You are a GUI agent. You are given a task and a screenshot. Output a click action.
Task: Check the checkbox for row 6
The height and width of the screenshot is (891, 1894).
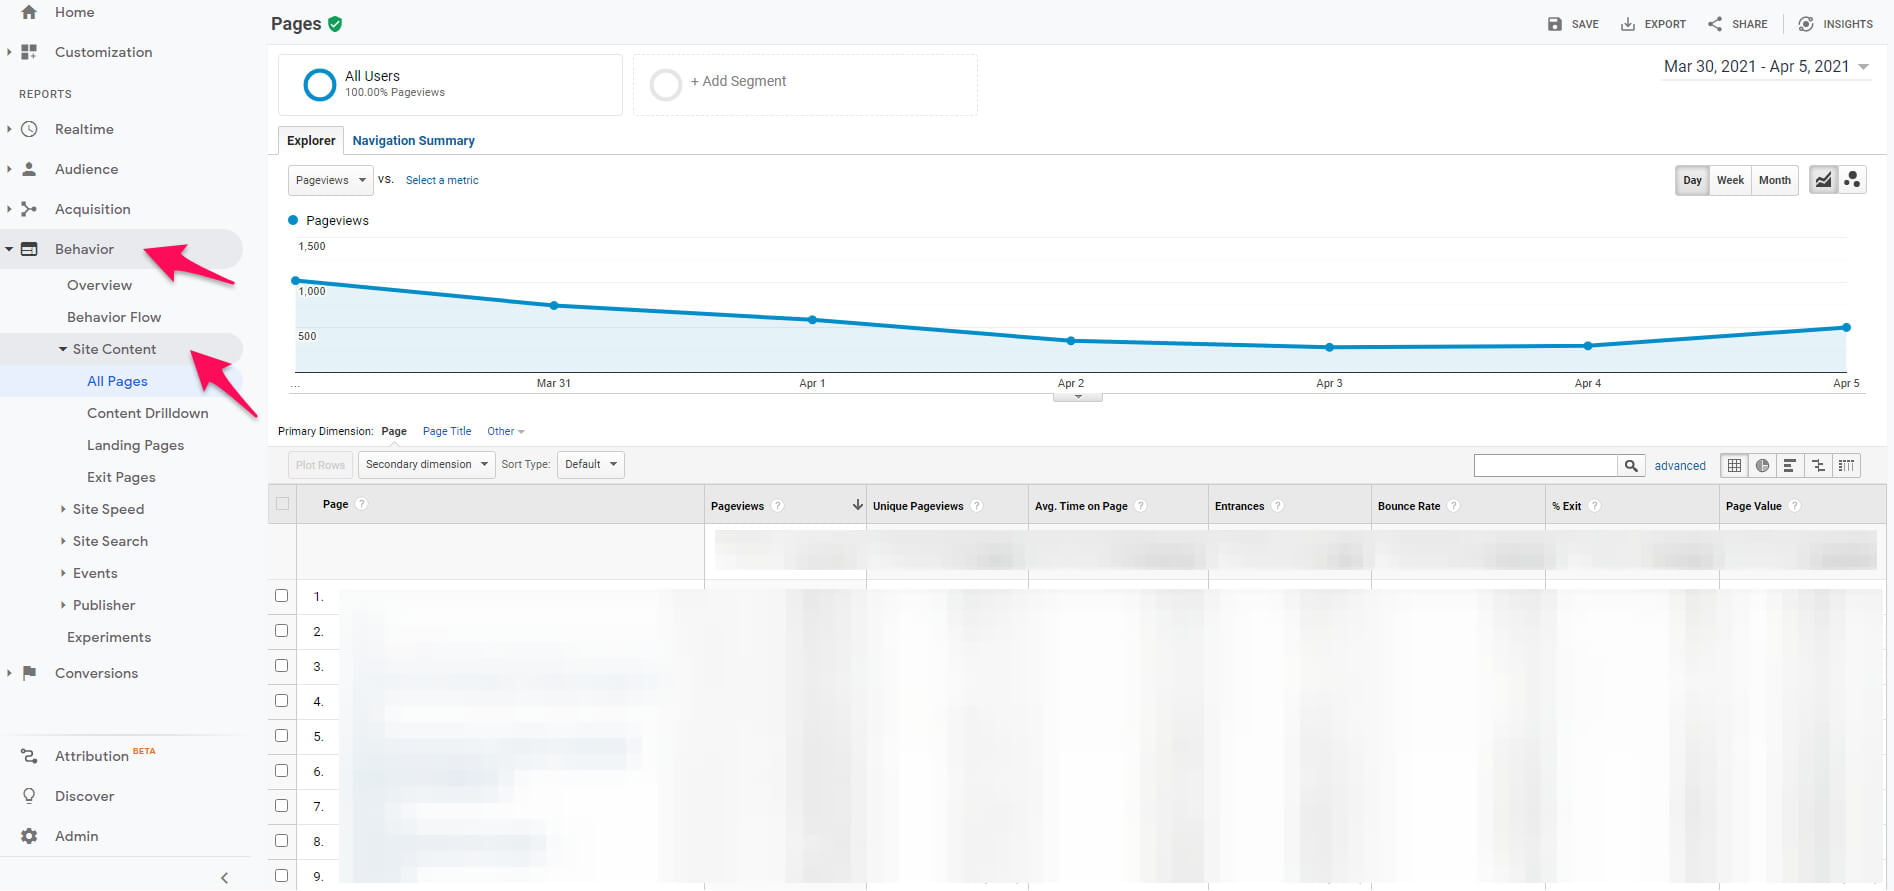[x=281, y=771]
